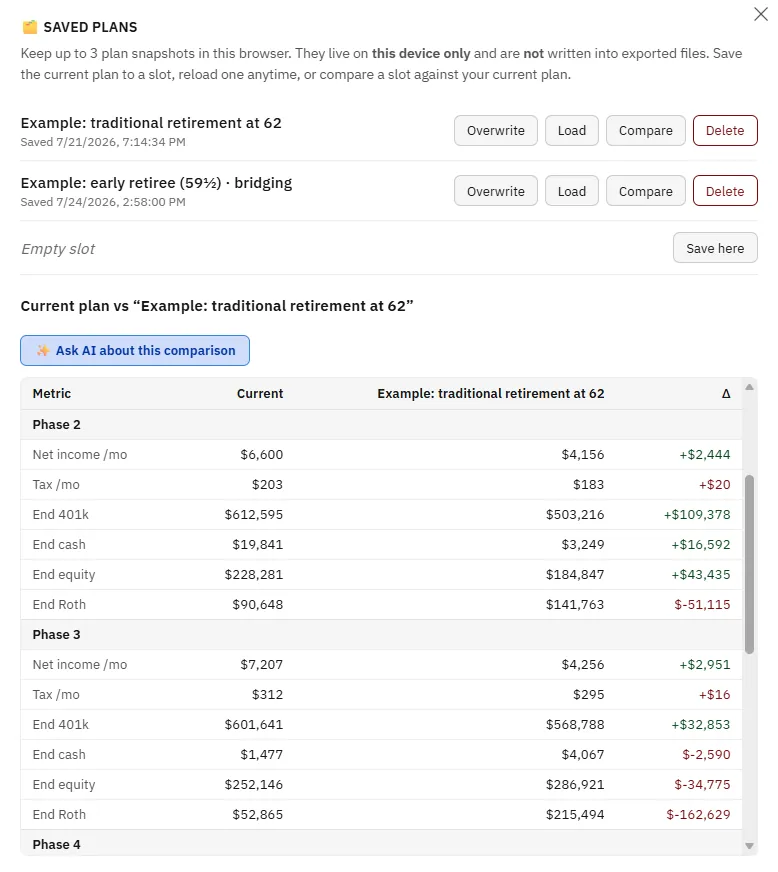Select the Phase 4 section heading

[x=56, y=844]
